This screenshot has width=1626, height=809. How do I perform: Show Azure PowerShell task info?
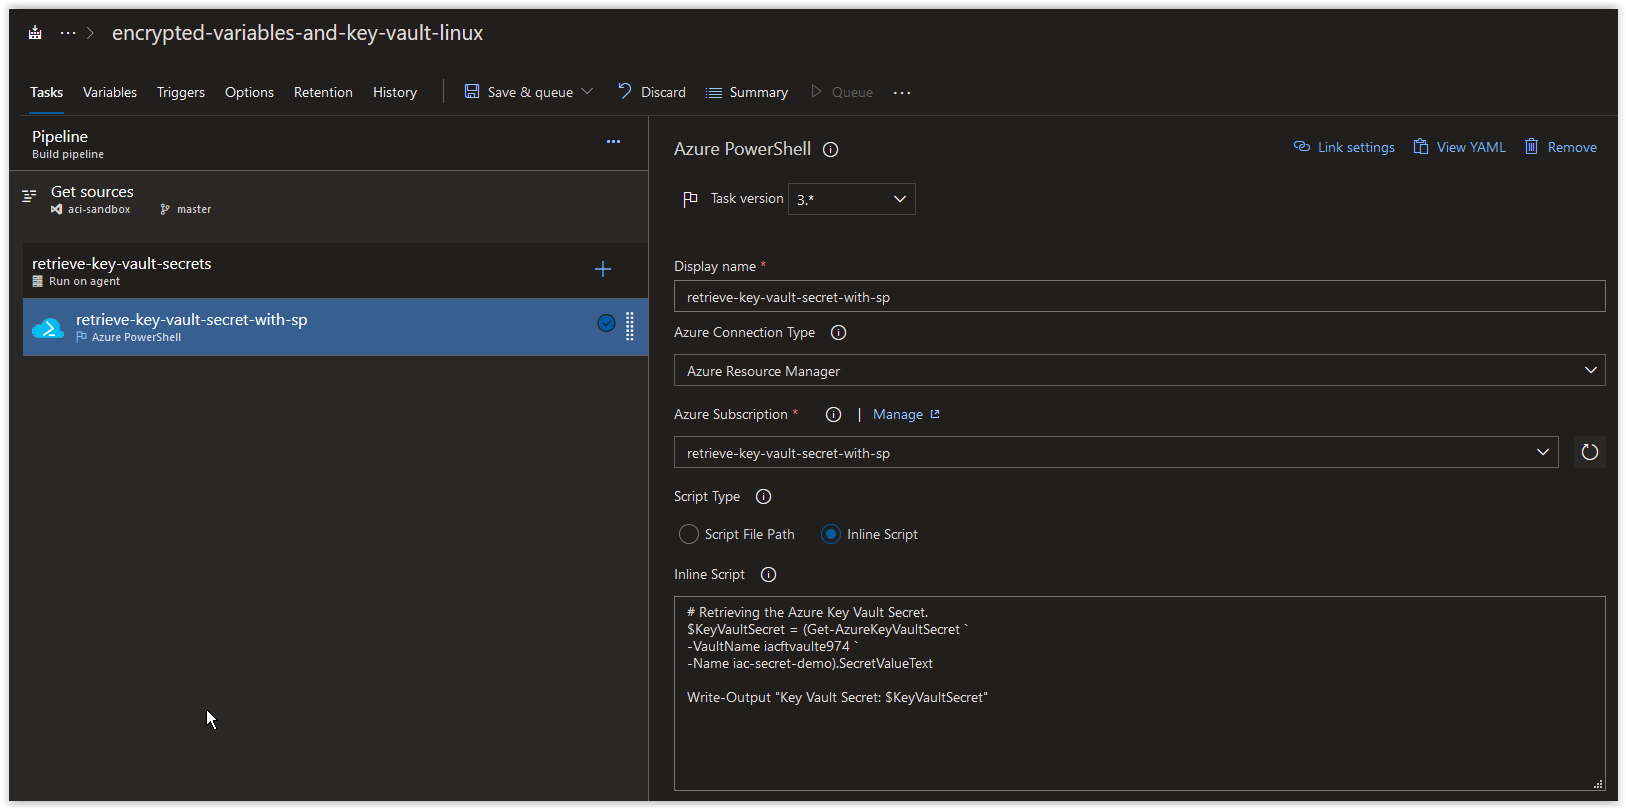pyautogui.click(x=831, y=150)
